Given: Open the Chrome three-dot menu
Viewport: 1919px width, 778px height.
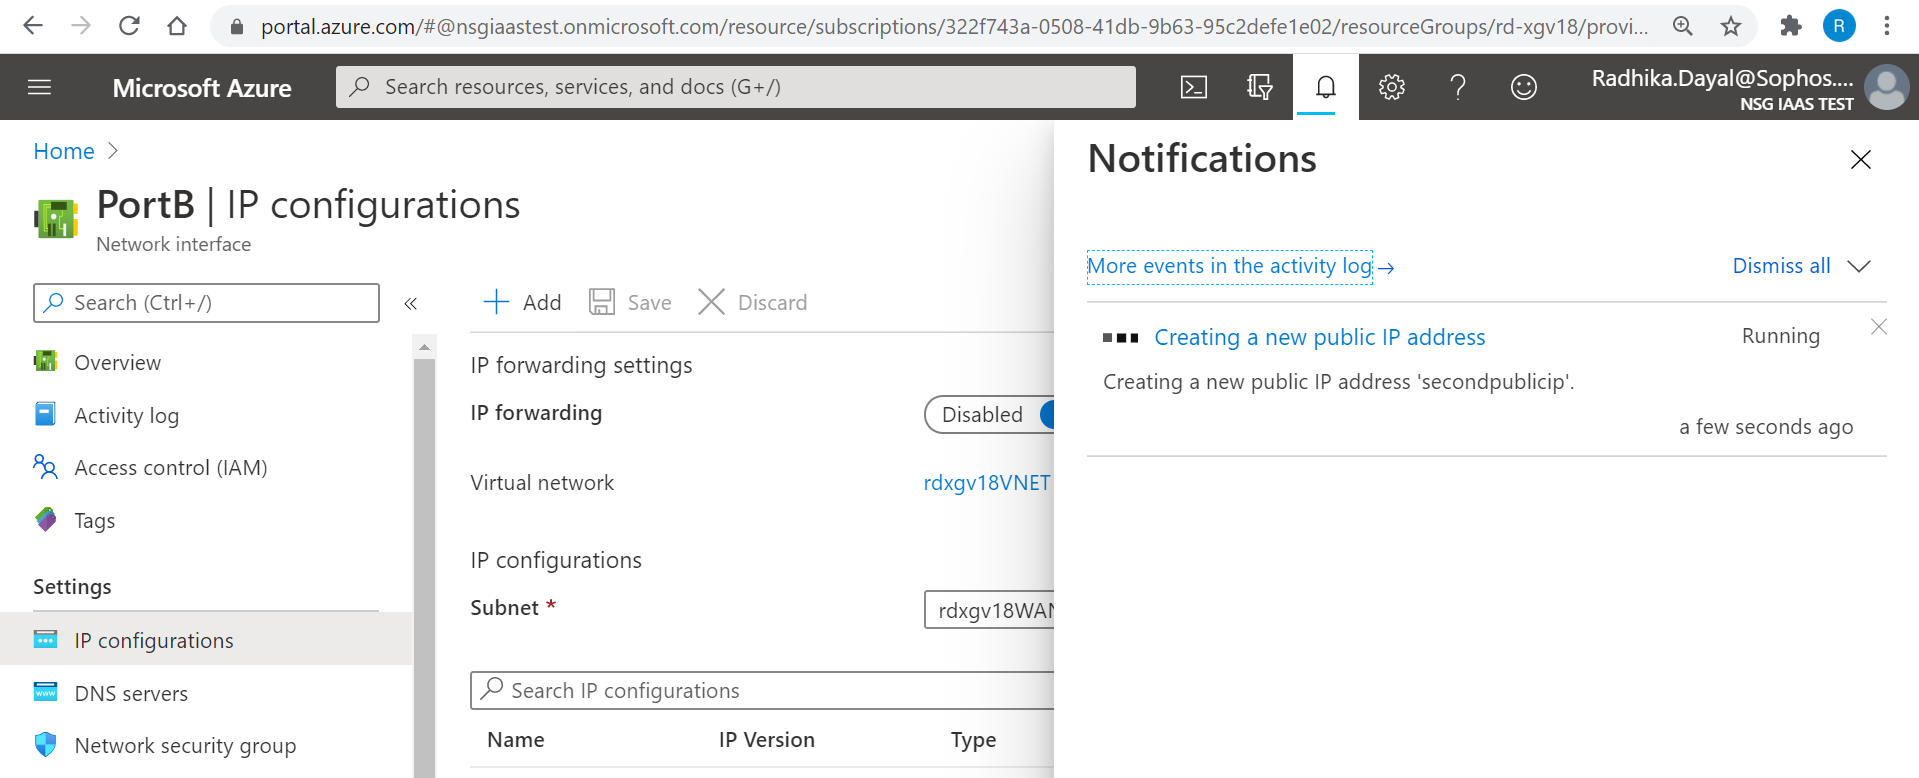Looking at the screenshot, I should [x=1887, y=26].
